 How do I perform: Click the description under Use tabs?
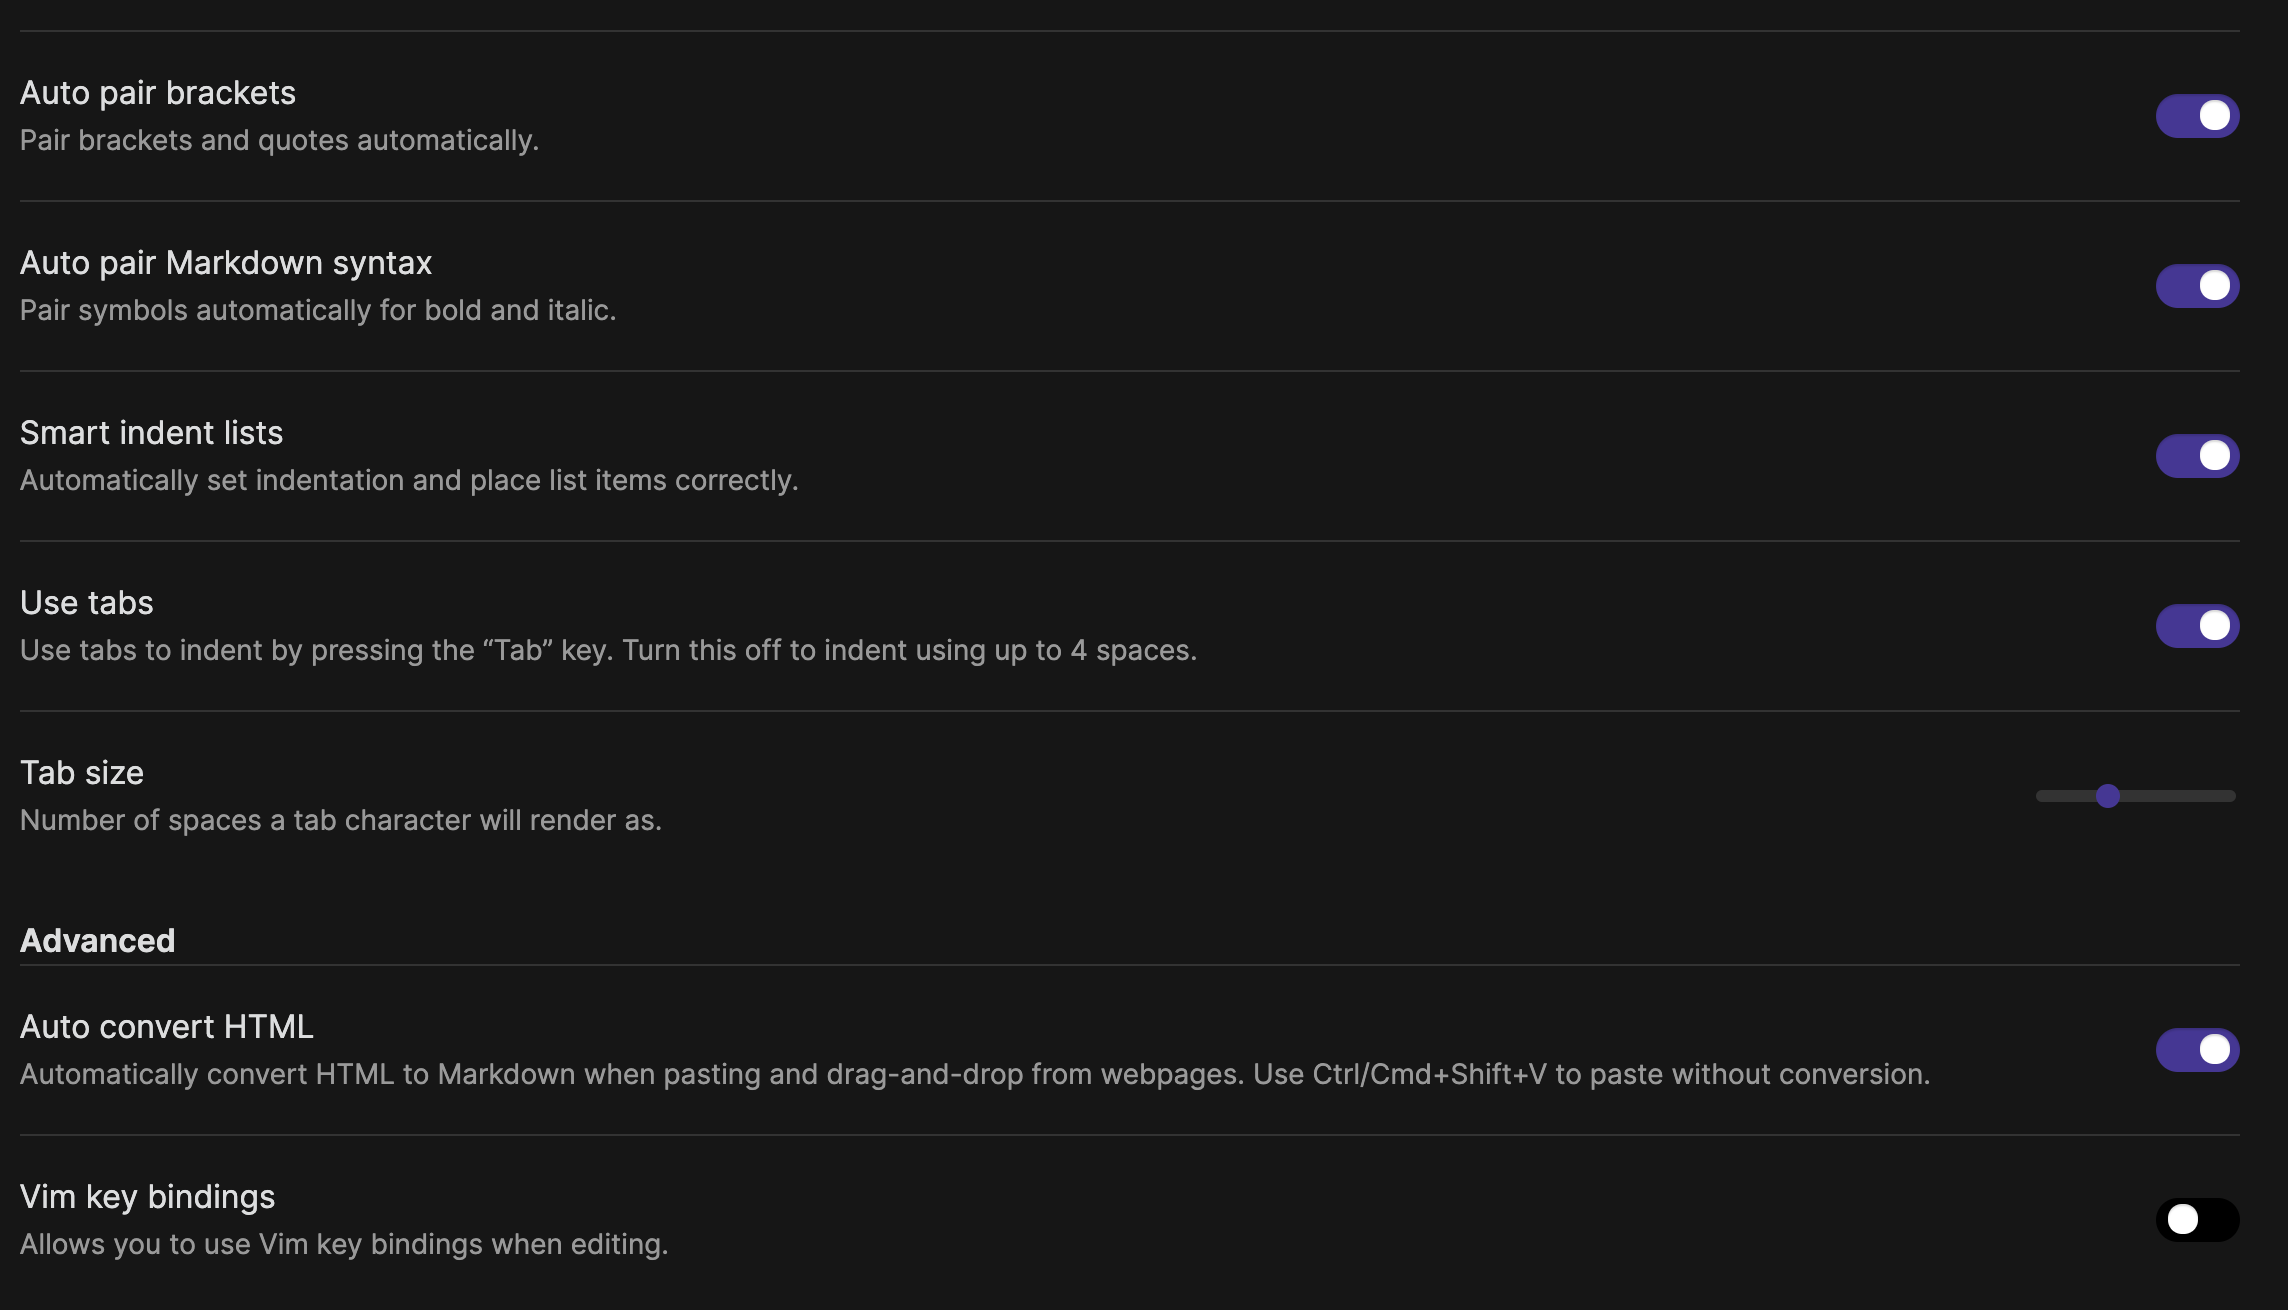coord(608,649)
